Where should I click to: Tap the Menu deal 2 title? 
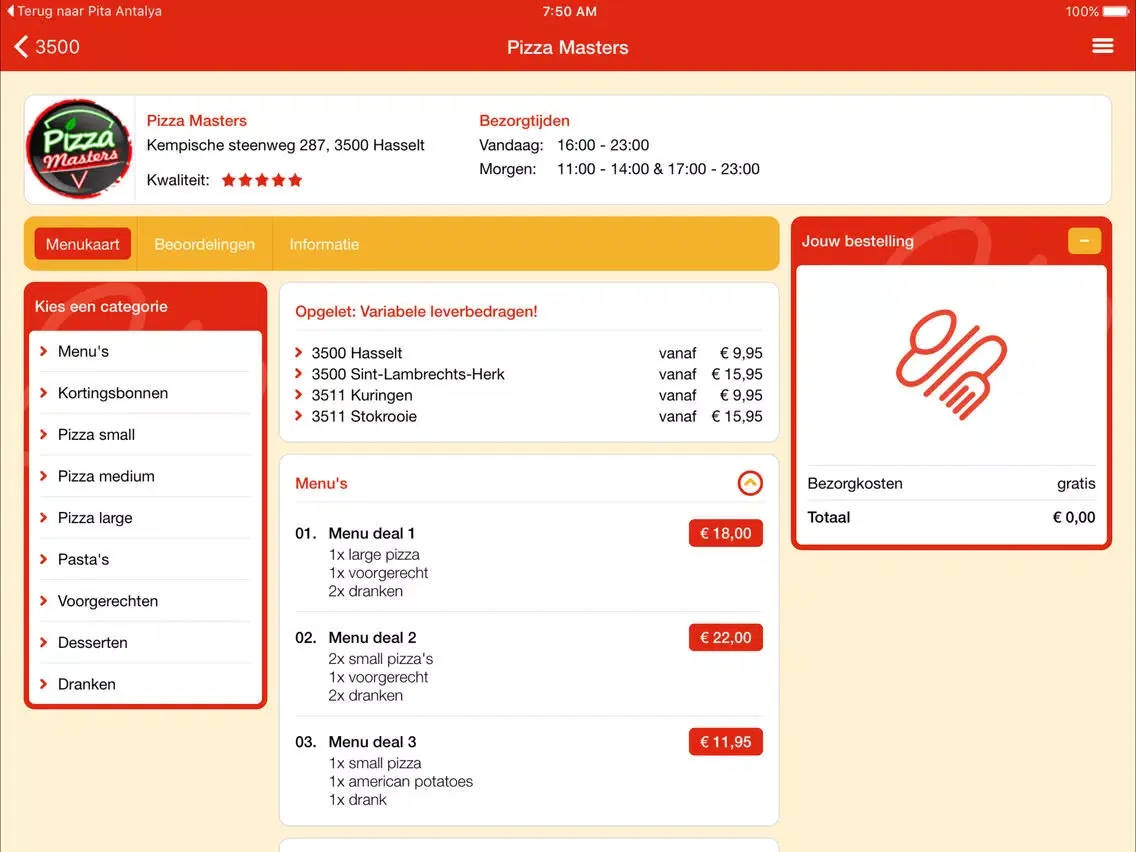[x=372, y=638]
